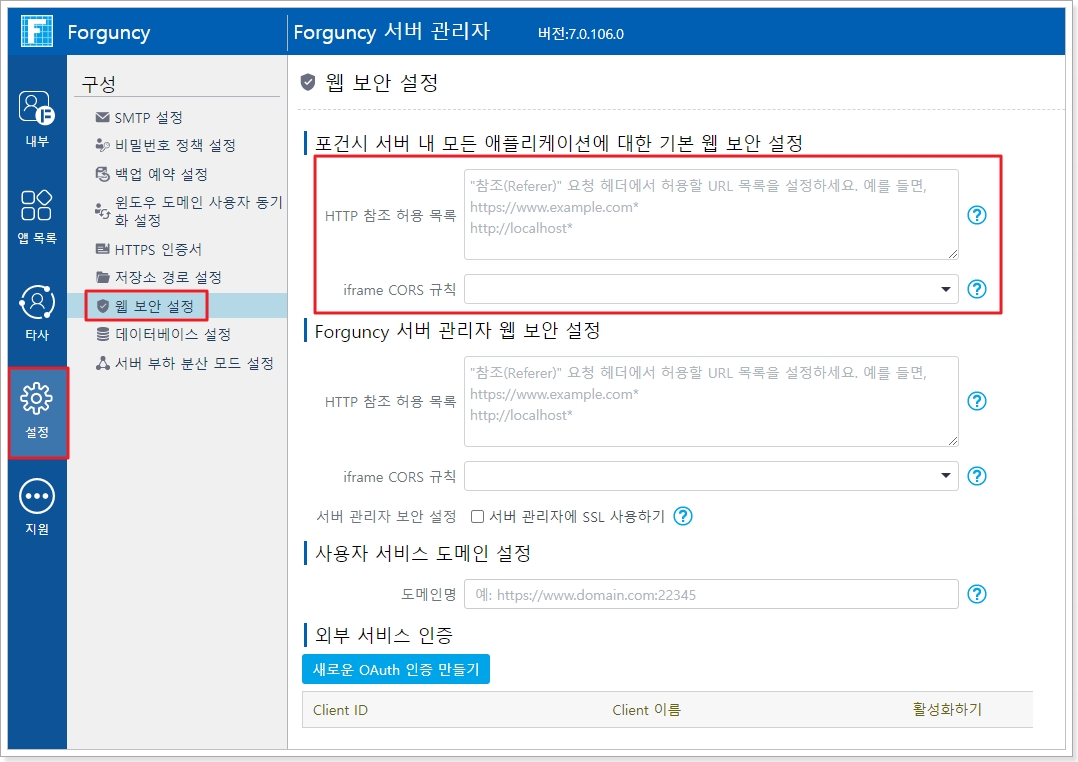The image size is (1078, 762).
Task: Click the 도메인명 input field
Action: click(711, 594)
